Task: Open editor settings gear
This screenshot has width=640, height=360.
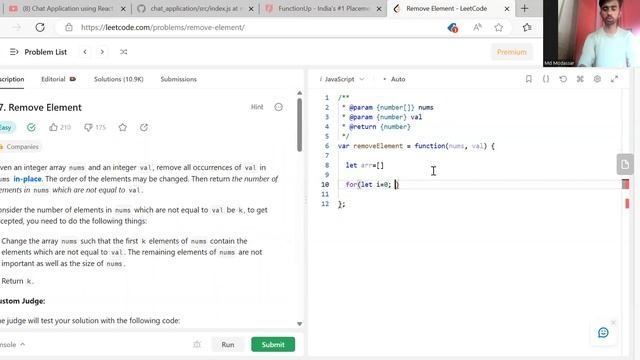Action: click(597, 79)
